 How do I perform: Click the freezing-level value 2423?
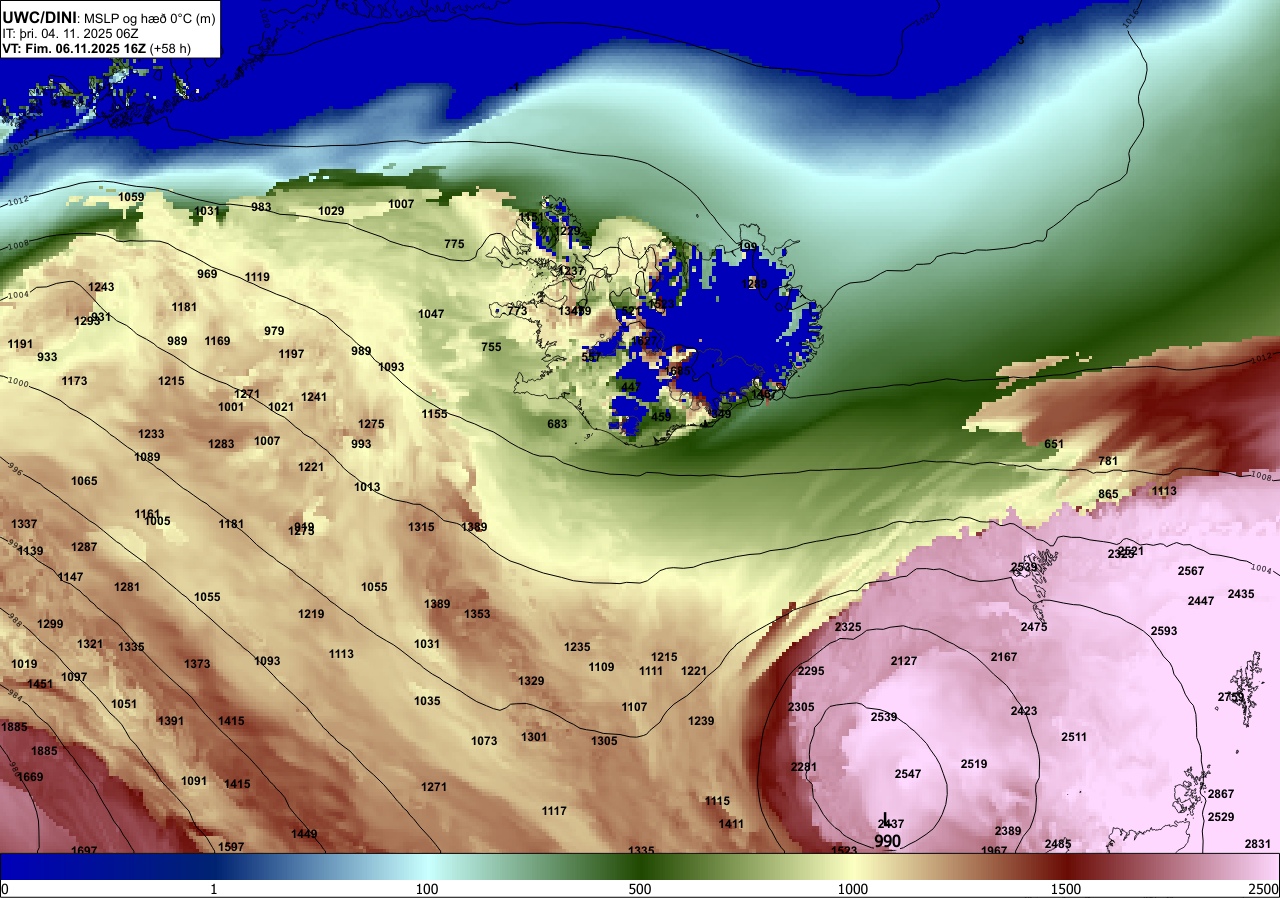click(x=1024, y=711)
